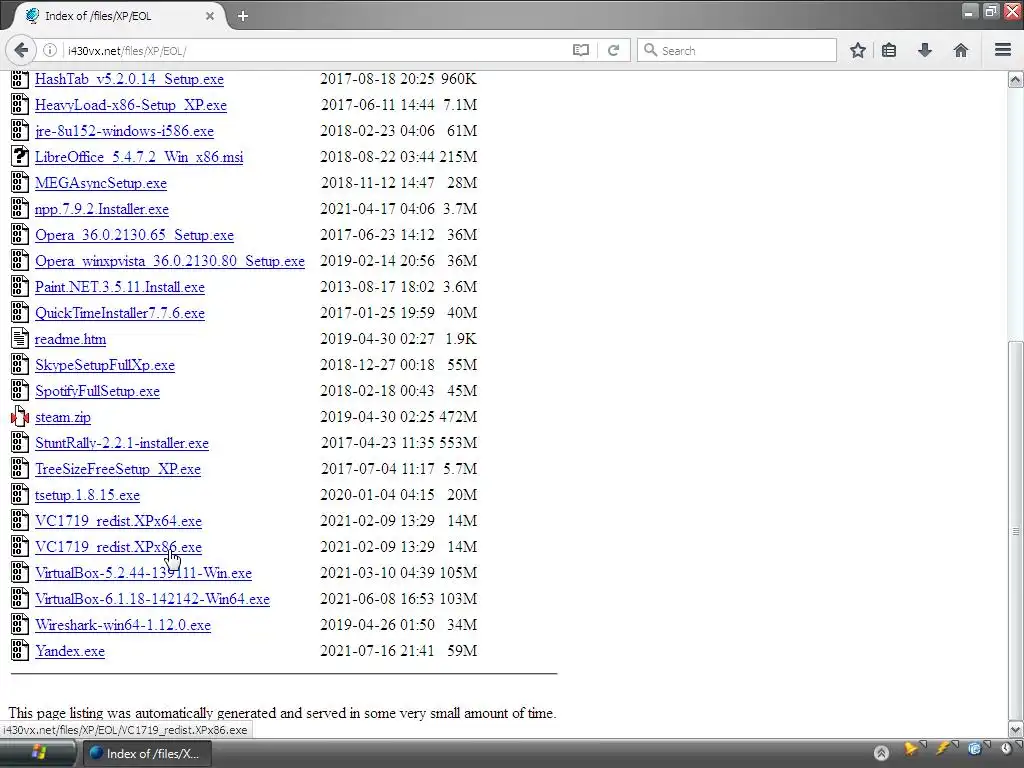Viewport: 1024px width, 768px height.
Task: Open the hamburger menu
Action: (1003, 50)
